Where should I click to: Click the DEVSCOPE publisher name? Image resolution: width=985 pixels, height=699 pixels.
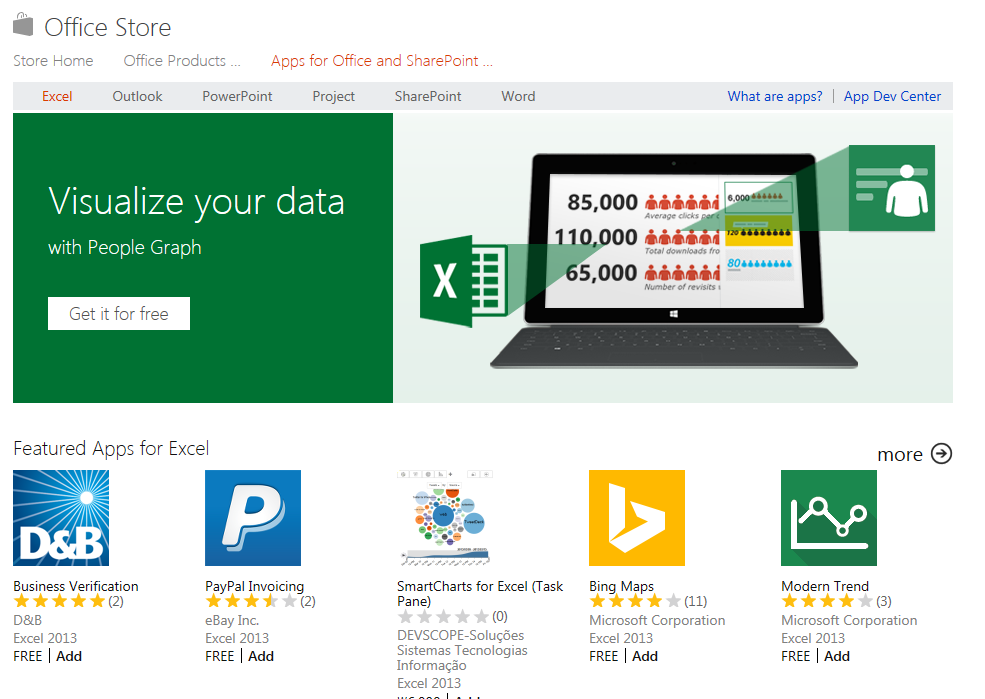462,650
